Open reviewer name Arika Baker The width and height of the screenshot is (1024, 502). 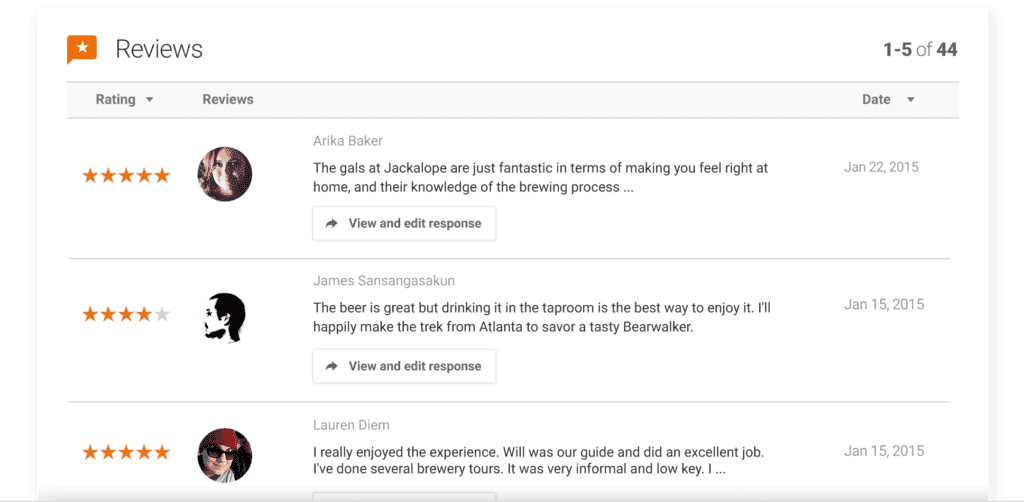pos(348,141)
